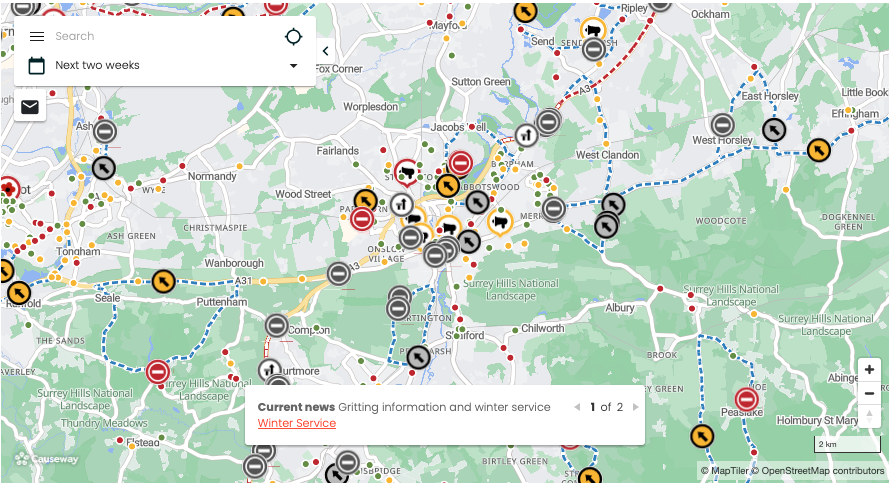The width and height of the screenshot is (889, 483).
Task: Select the grey closure marker at West Horsley
Action: click(722, 125)
